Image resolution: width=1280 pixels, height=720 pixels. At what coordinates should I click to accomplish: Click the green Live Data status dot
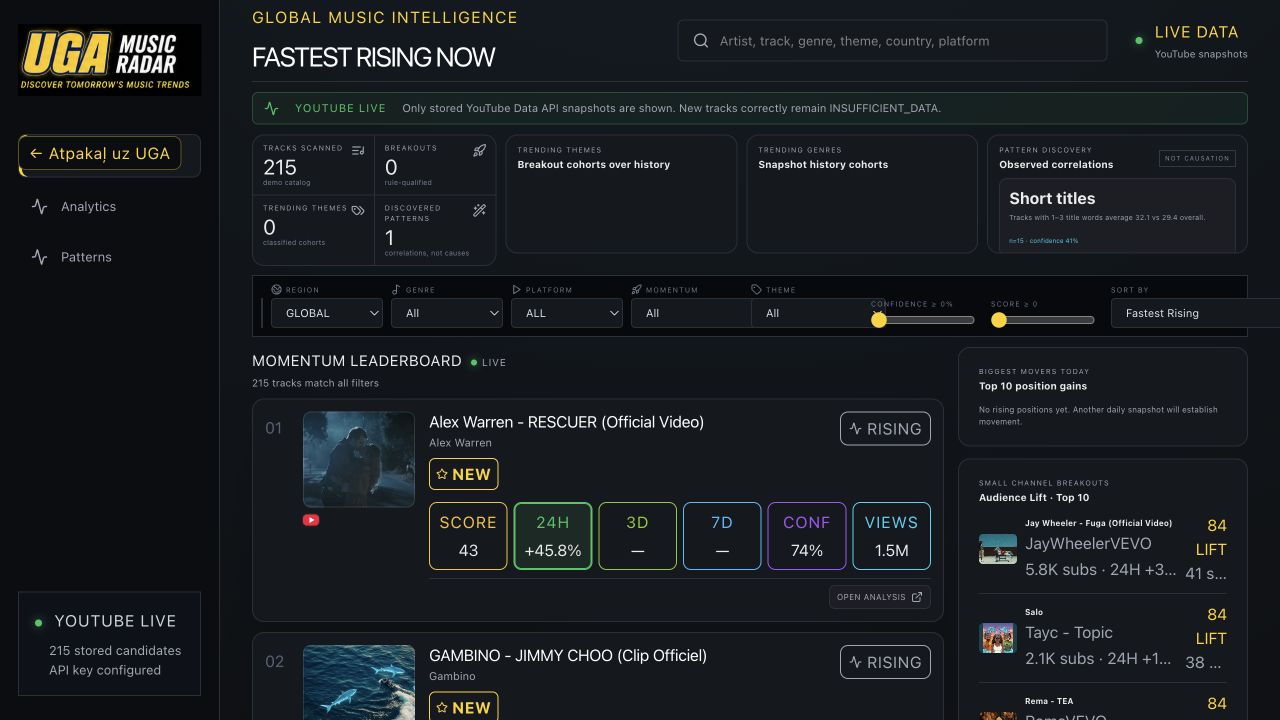(x=1139, y=41)
